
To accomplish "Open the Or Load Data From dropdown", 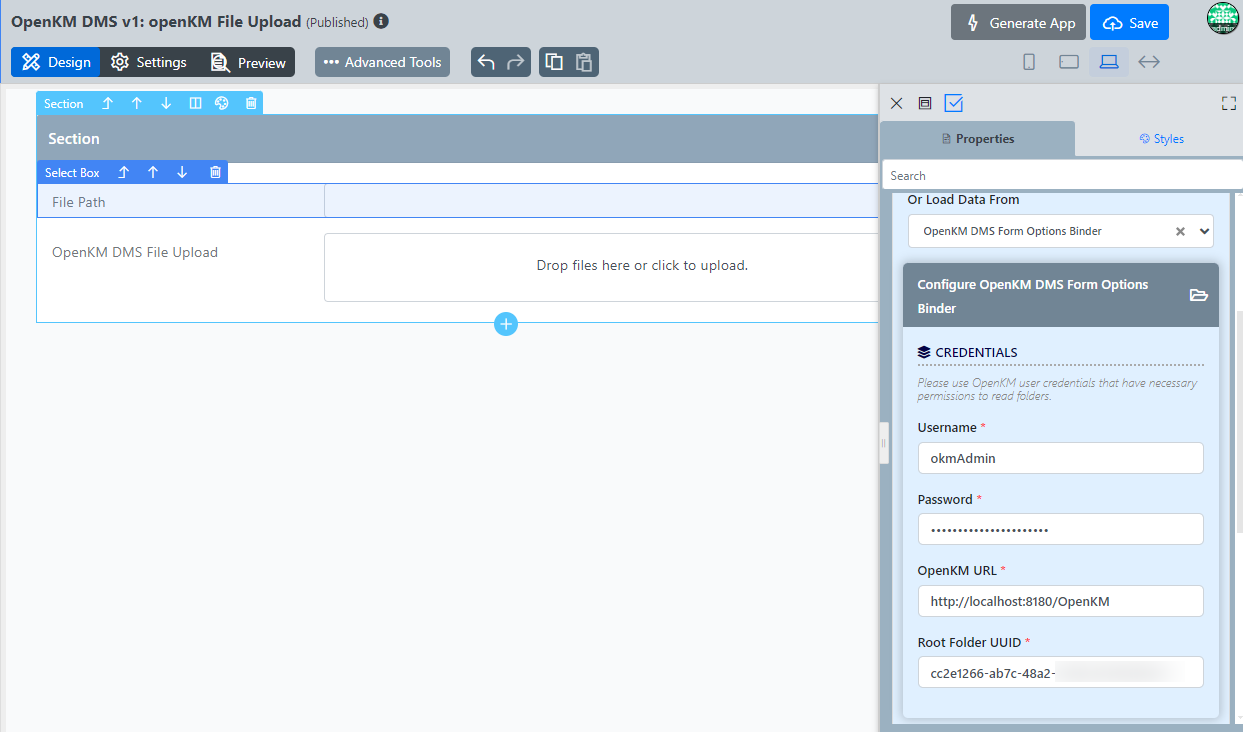I will click(x=1203, y=231).
